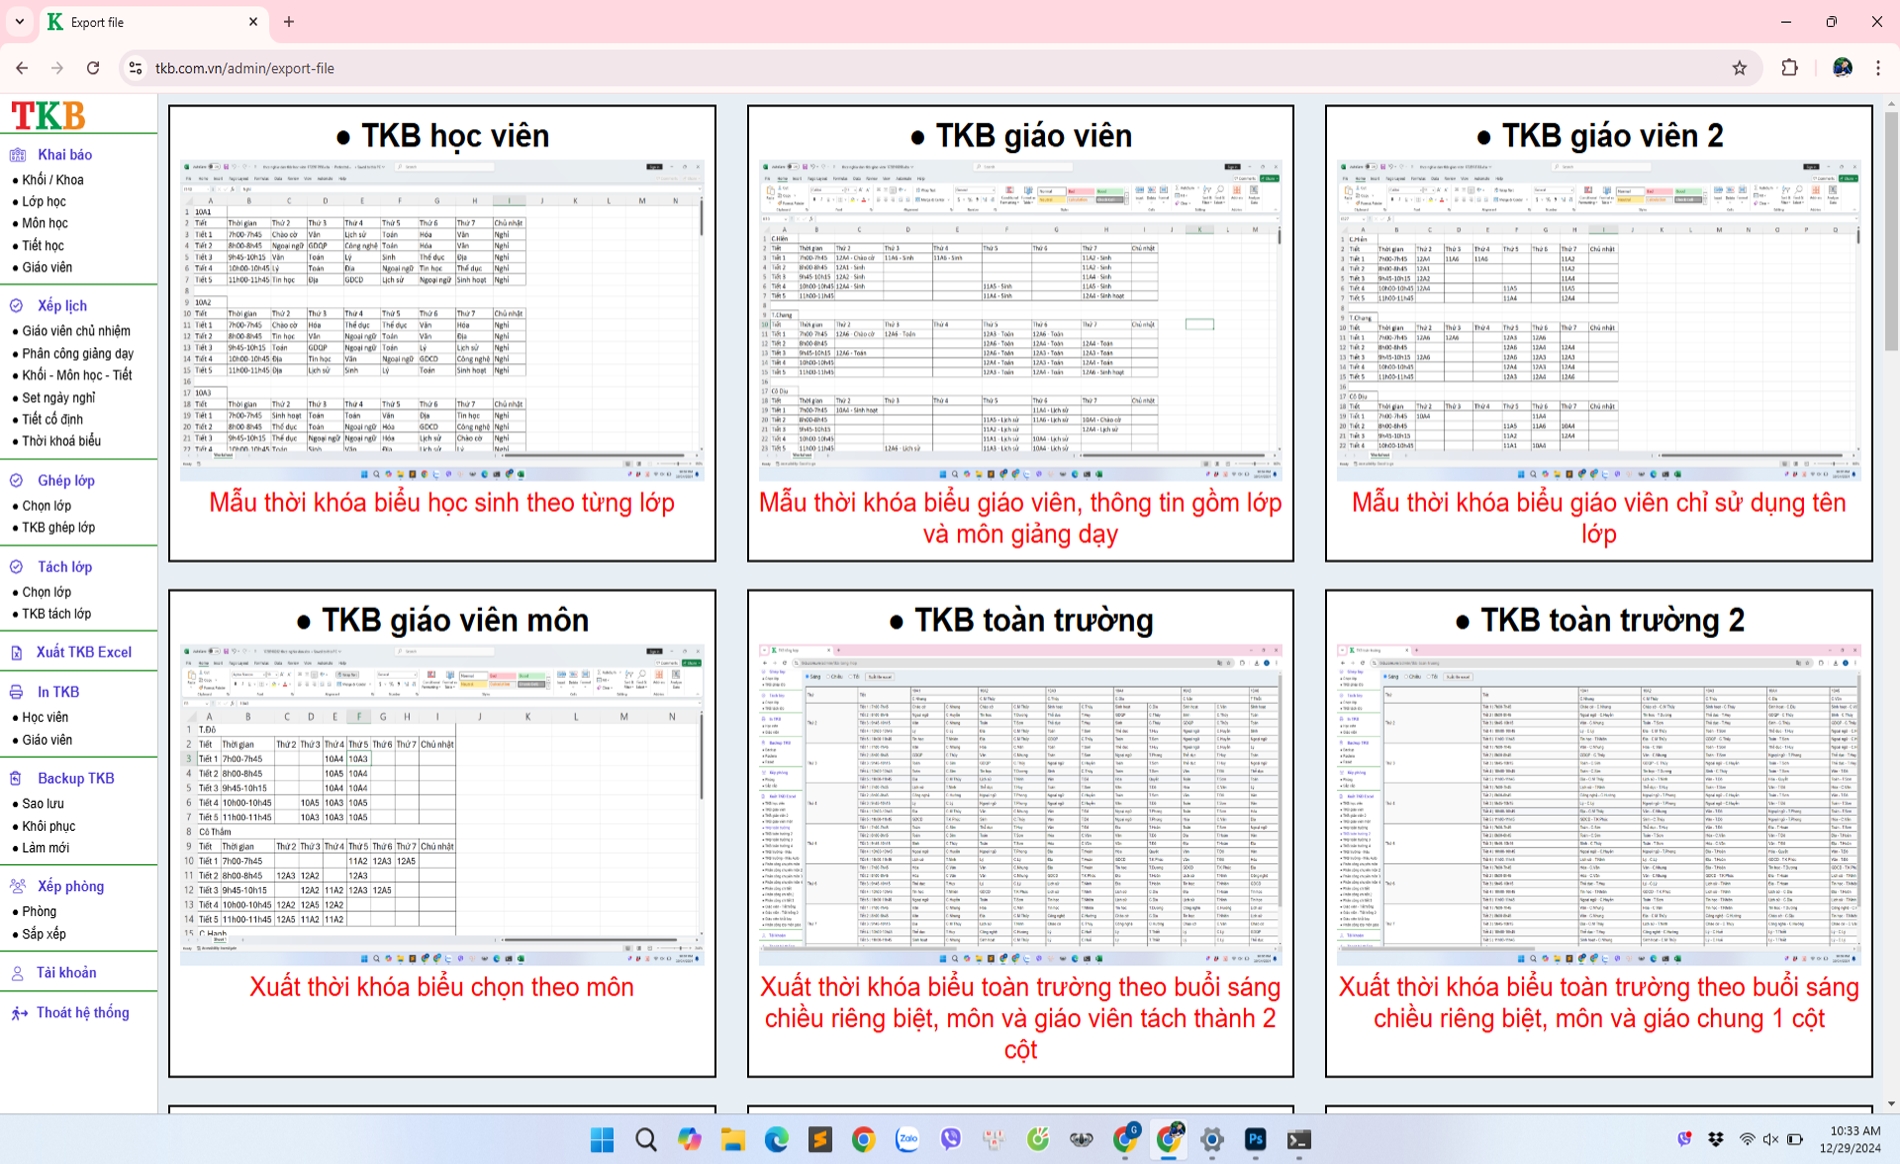The height and width of the screenshot is (1164, 1900).
Task: Click the In TKB printer icon
Action: tap(17, 692)
